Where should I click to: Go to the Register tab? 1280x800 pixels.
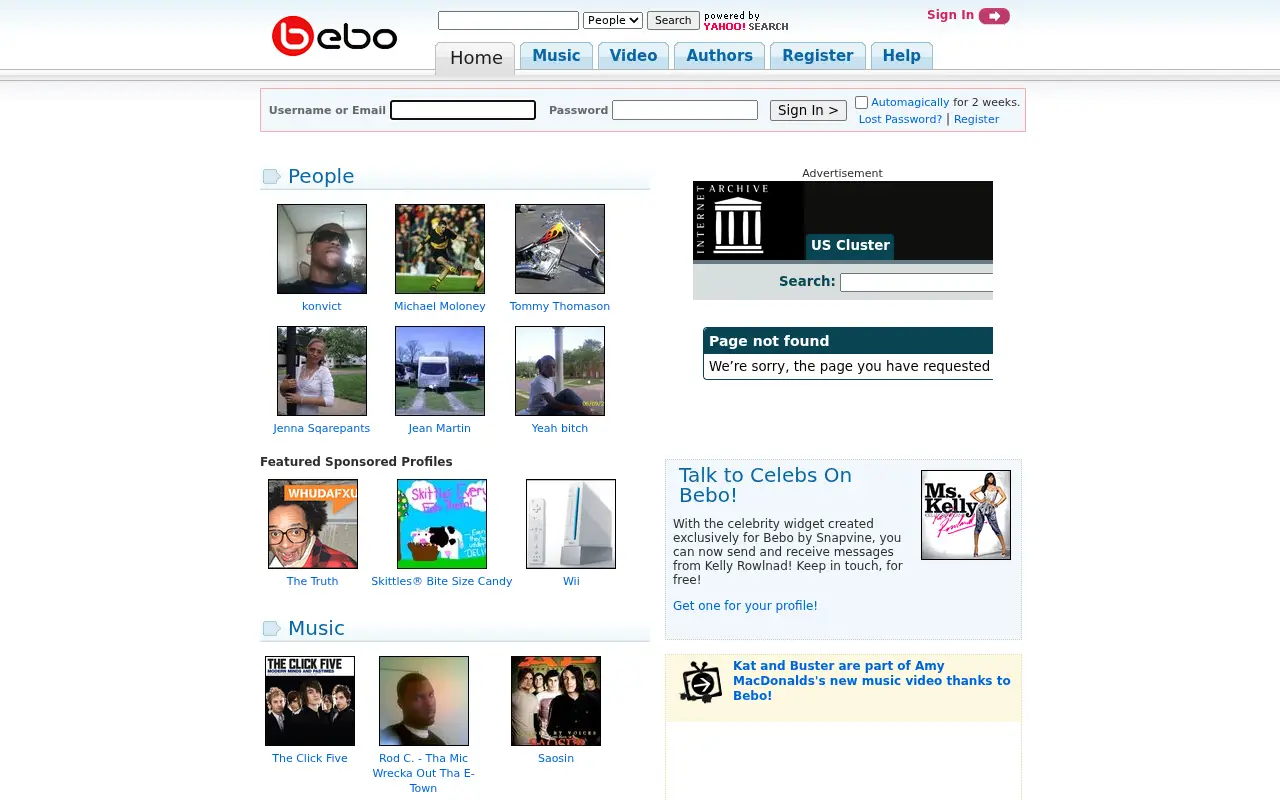pos(818,56)
